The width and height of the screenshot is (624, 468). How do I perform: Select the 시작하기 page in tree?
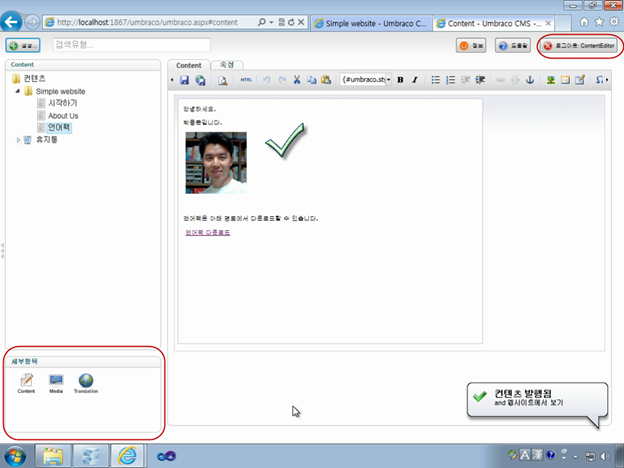click(x=62, y=103)
